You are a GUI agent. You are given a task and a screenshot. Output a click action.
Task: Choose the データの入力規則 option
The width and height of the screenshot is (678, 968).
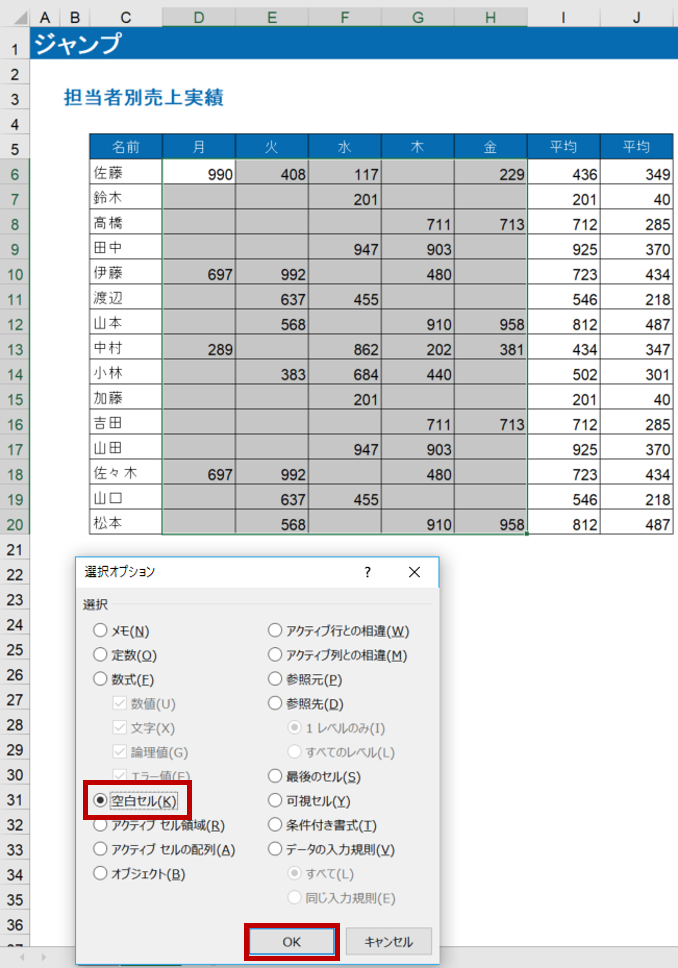[x=276, y=849]
